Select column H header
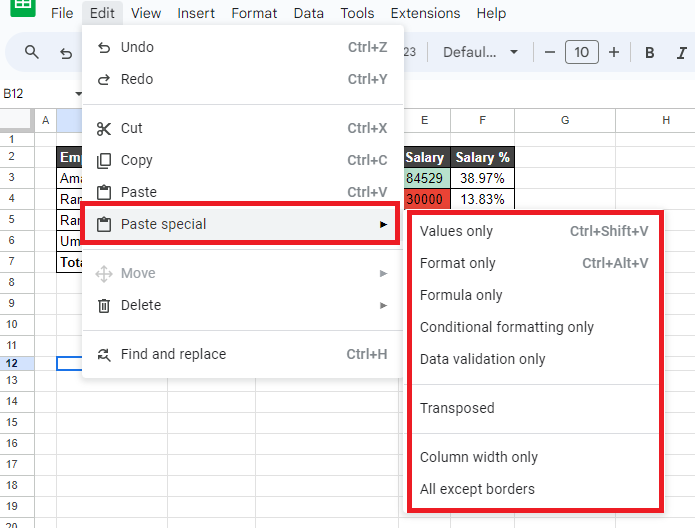This screenshot has height=528, width=695. pos(656,121)
